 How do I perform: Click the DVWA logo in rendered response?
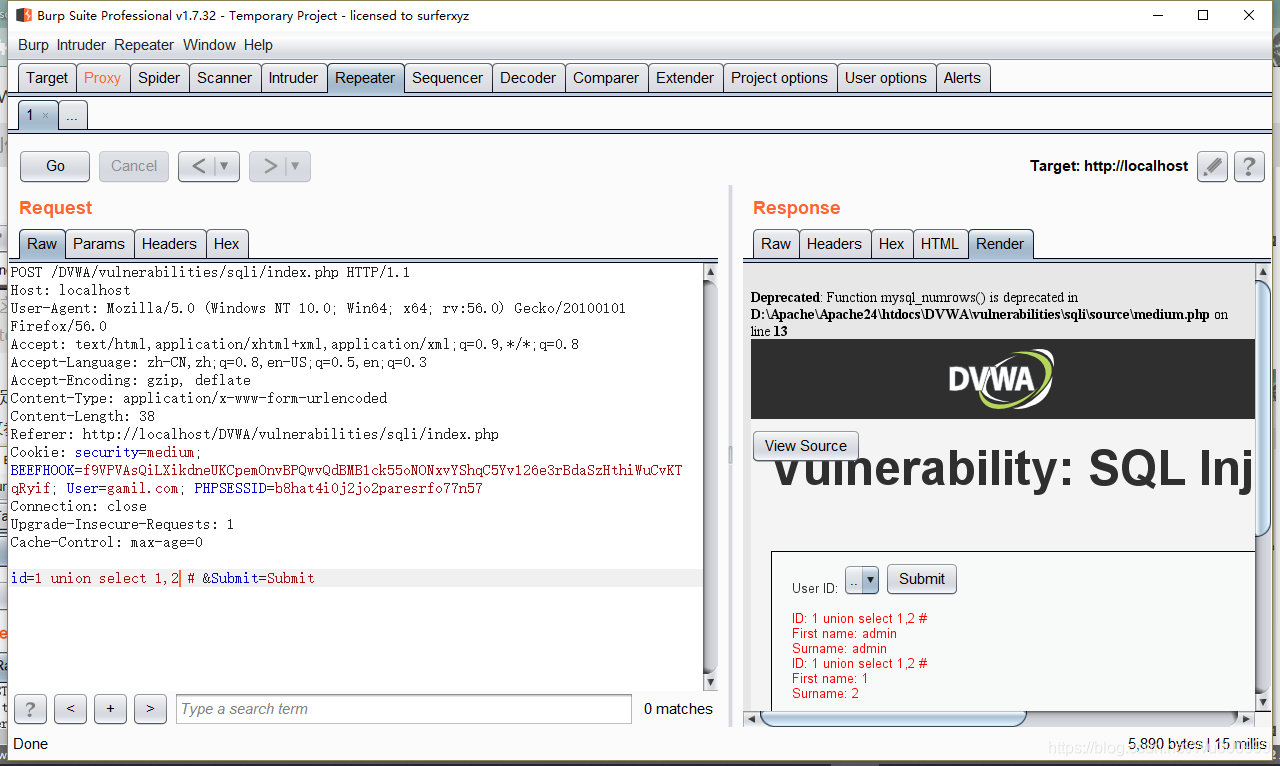pos(1002,379)
